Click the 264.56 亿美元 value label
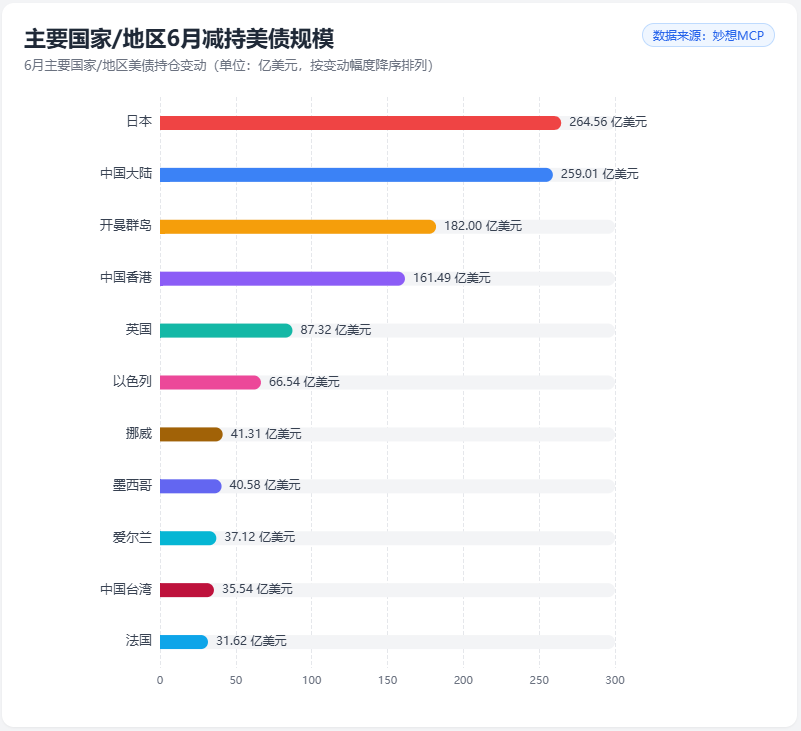Image resolution: width=801 pixels, height=731 pixels. [x=608, y=122]
